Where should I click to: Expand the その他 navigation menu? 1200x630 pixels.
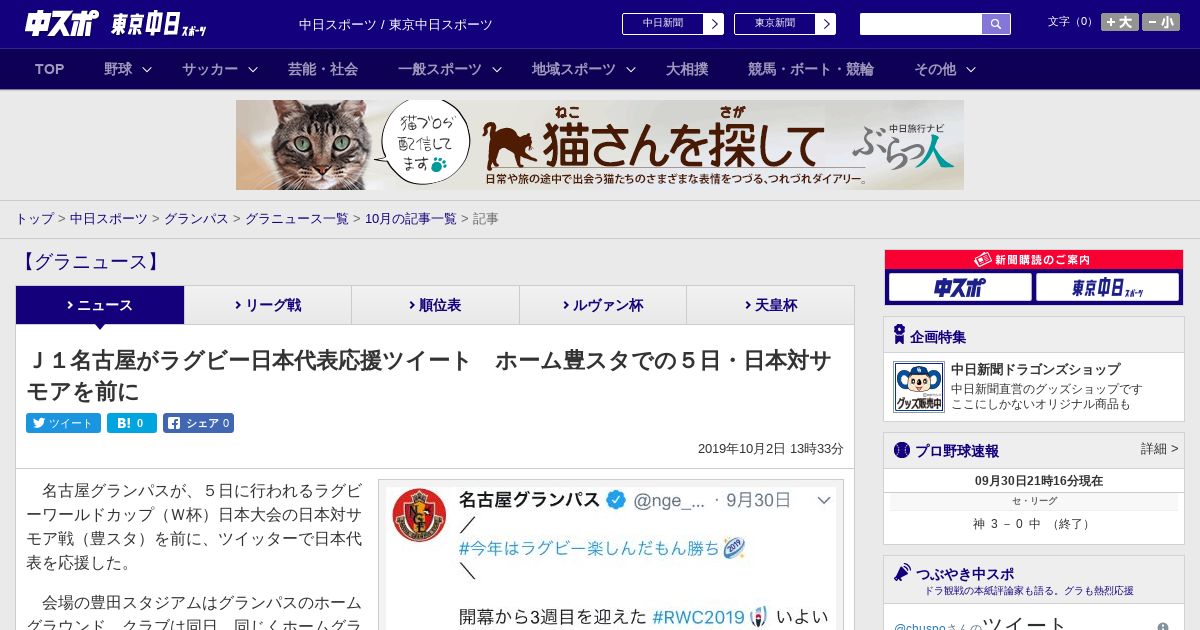[945, 69]
